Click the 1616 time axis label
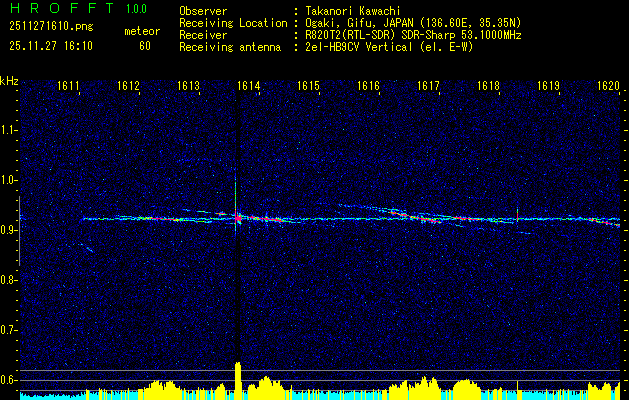The width and height of the screenshot is (629, 400). point(368,85)
